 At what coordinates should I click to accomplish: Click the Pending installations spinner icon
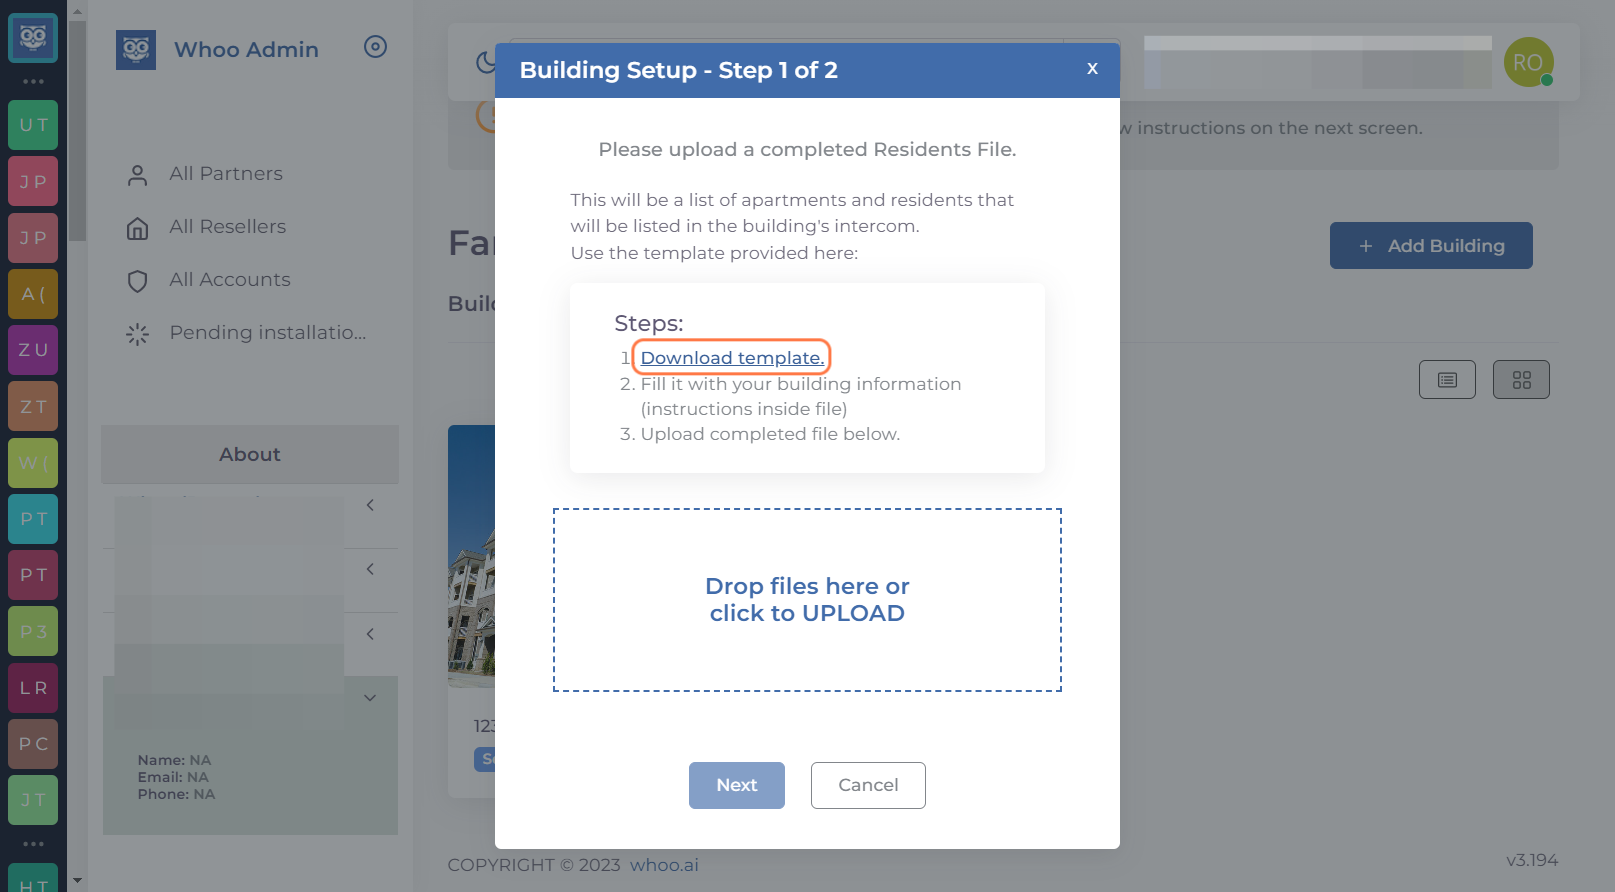[x=138, y=334]
